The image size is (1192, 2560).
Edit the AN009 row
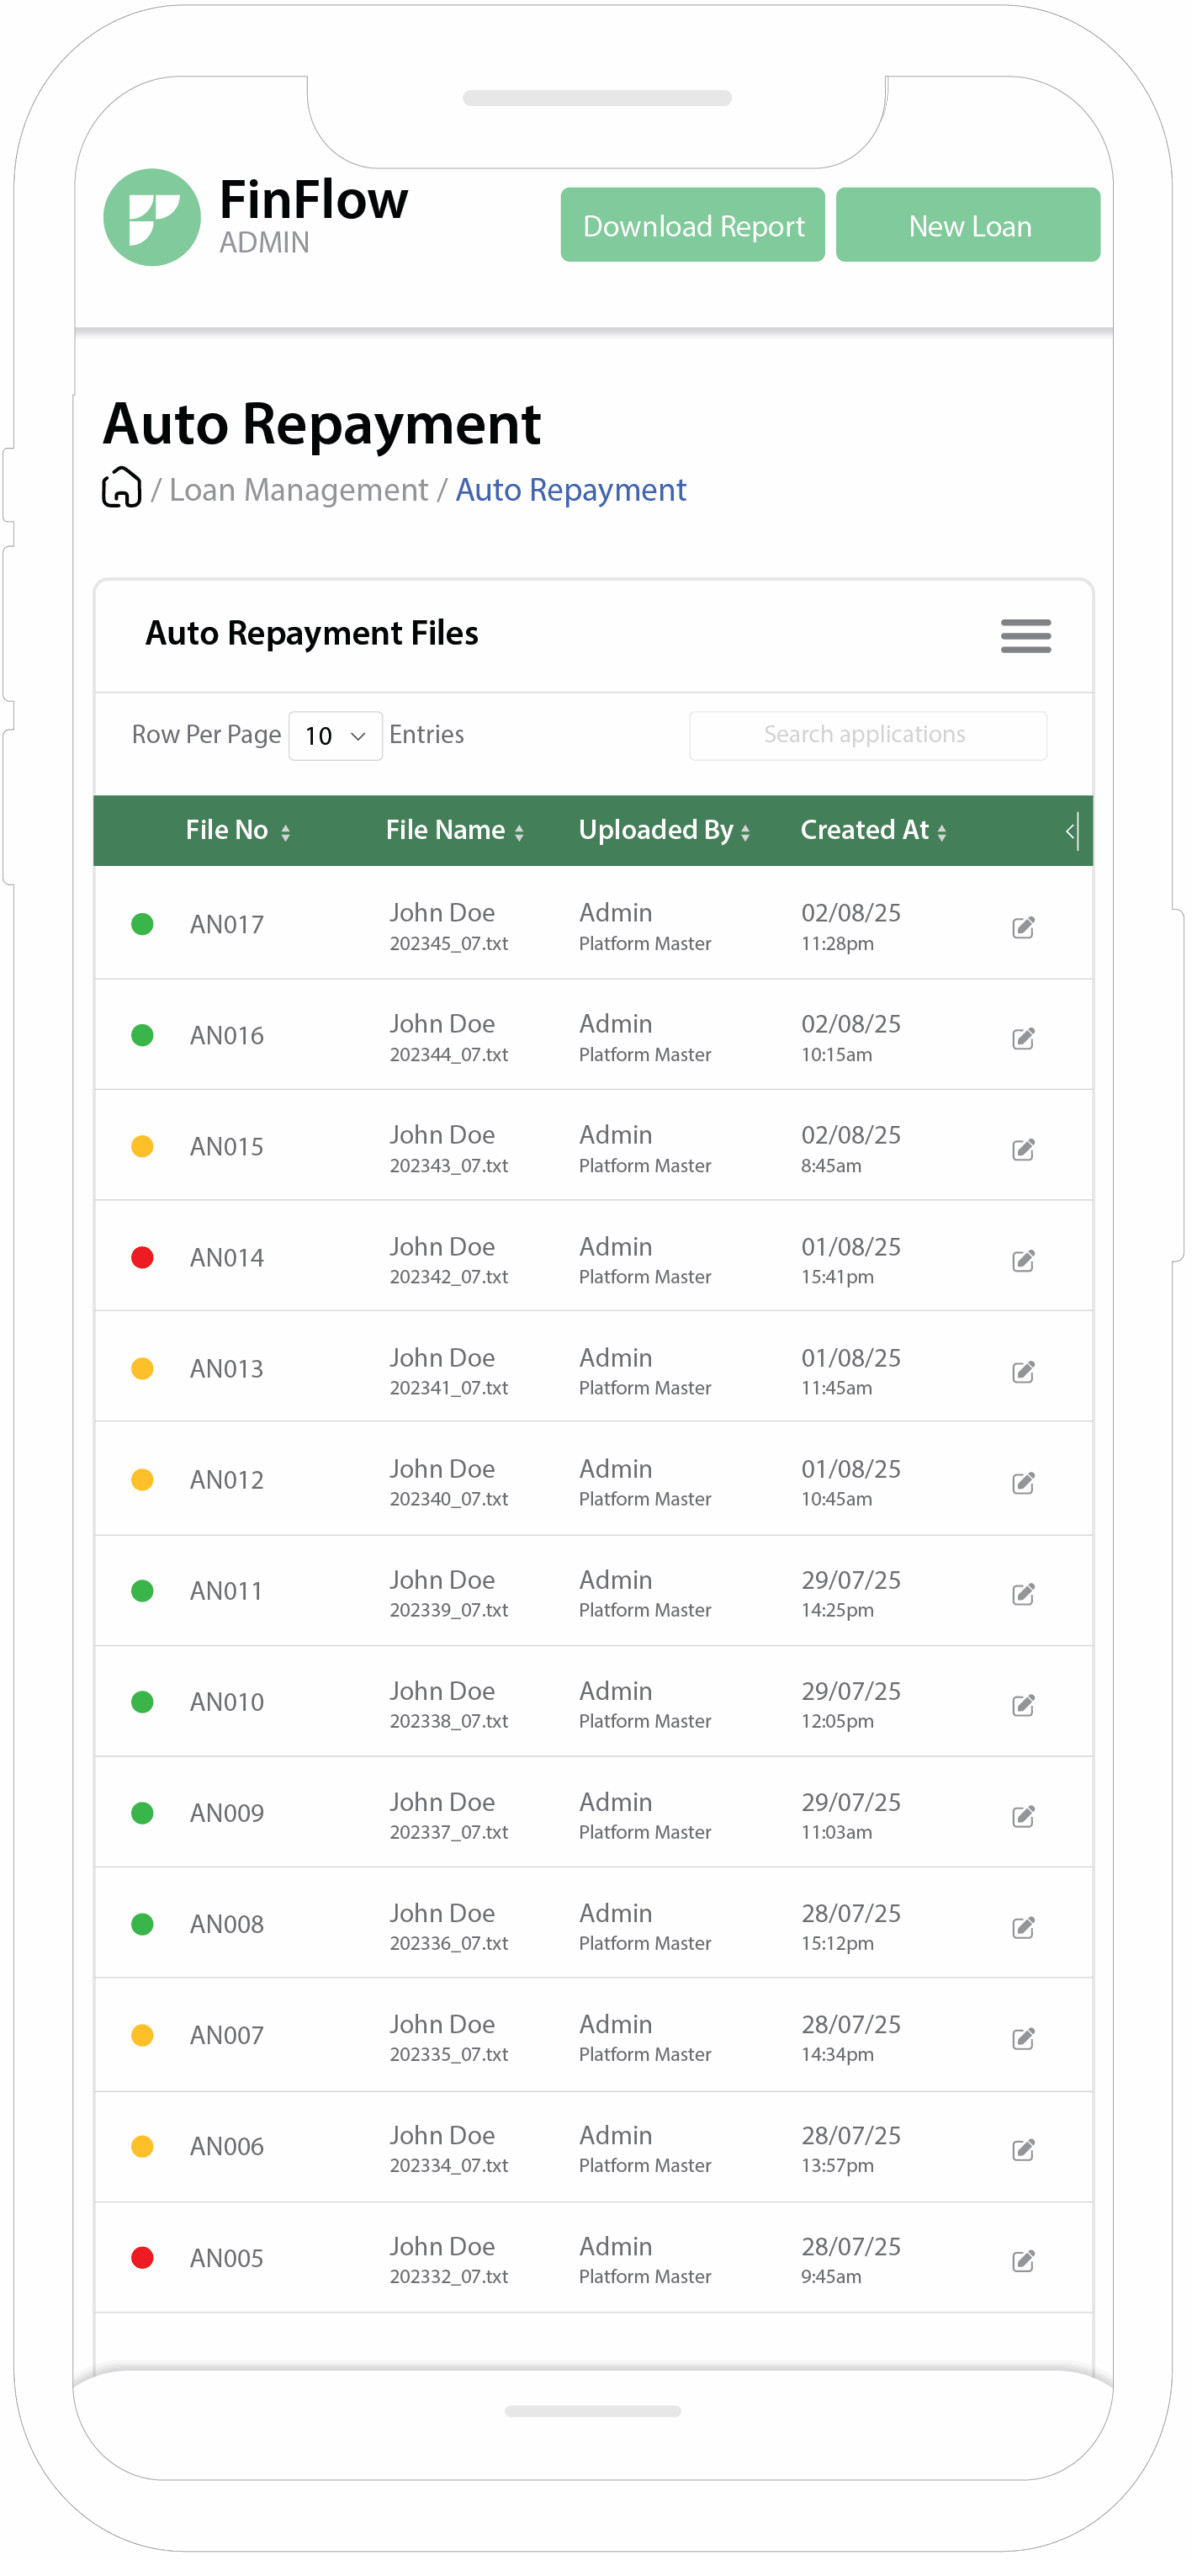pos(1022,1815)
